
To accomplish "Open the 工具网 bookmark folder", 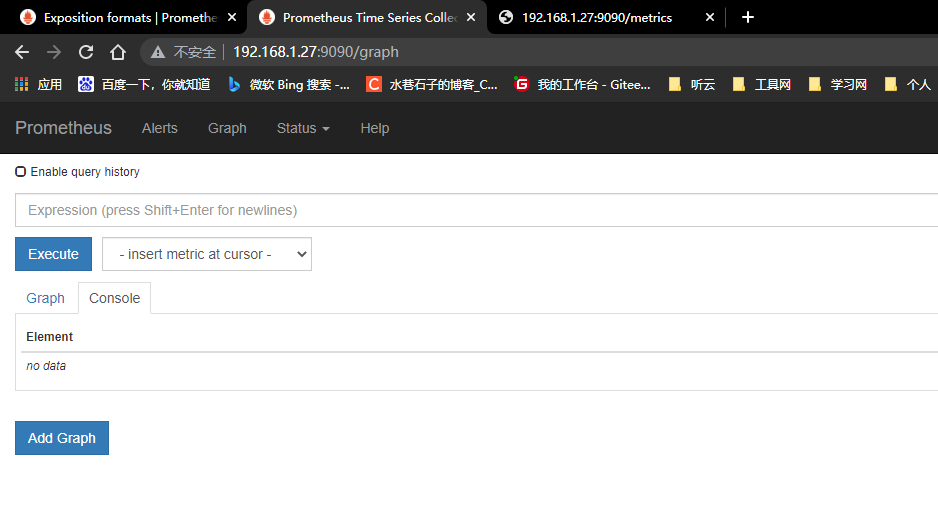I will tap(762, 84).
